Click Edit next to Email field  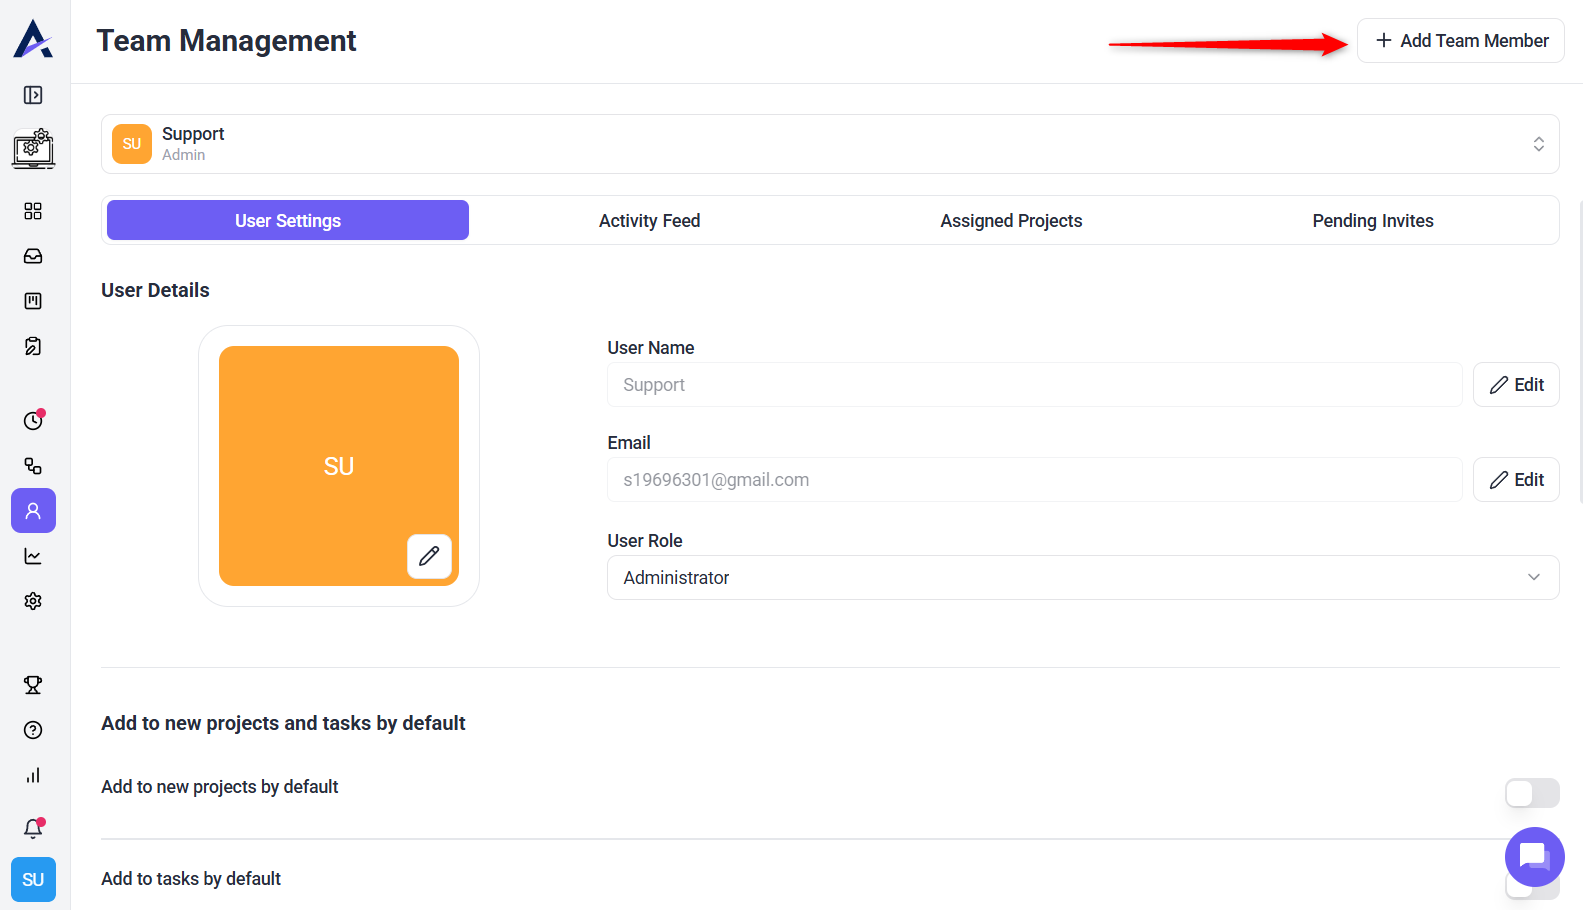1516,480
